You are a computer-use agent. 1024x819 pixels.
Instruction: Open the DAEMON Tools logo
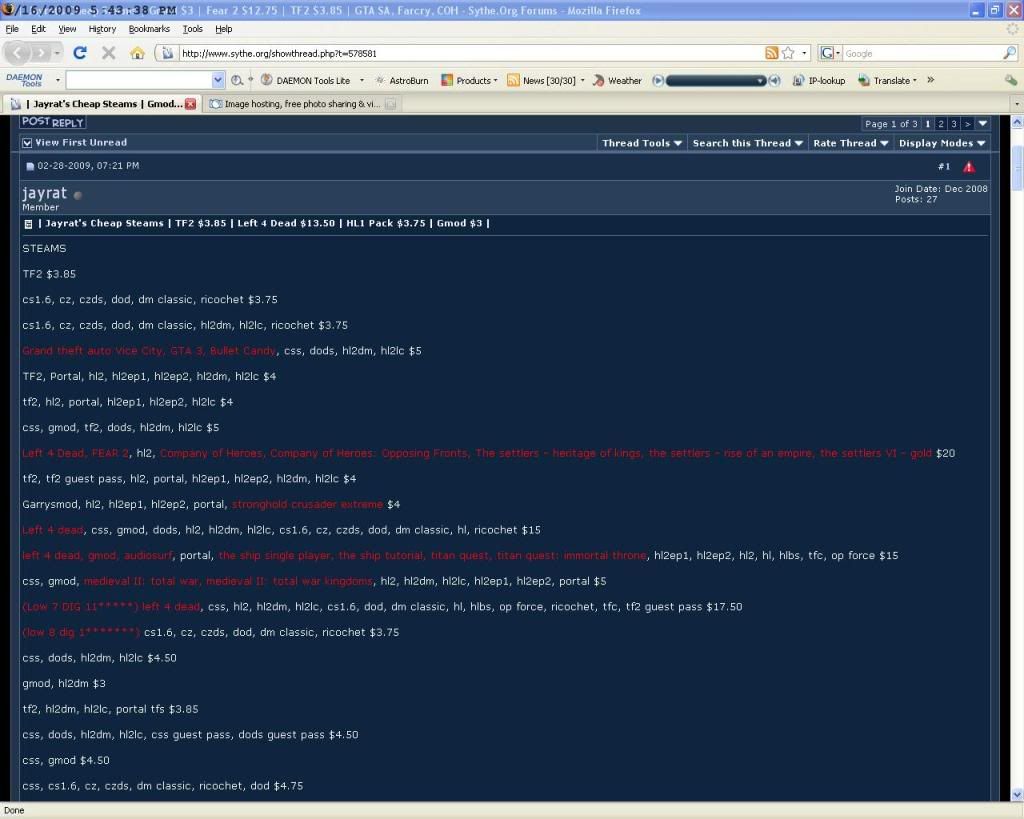coord(24,80)
